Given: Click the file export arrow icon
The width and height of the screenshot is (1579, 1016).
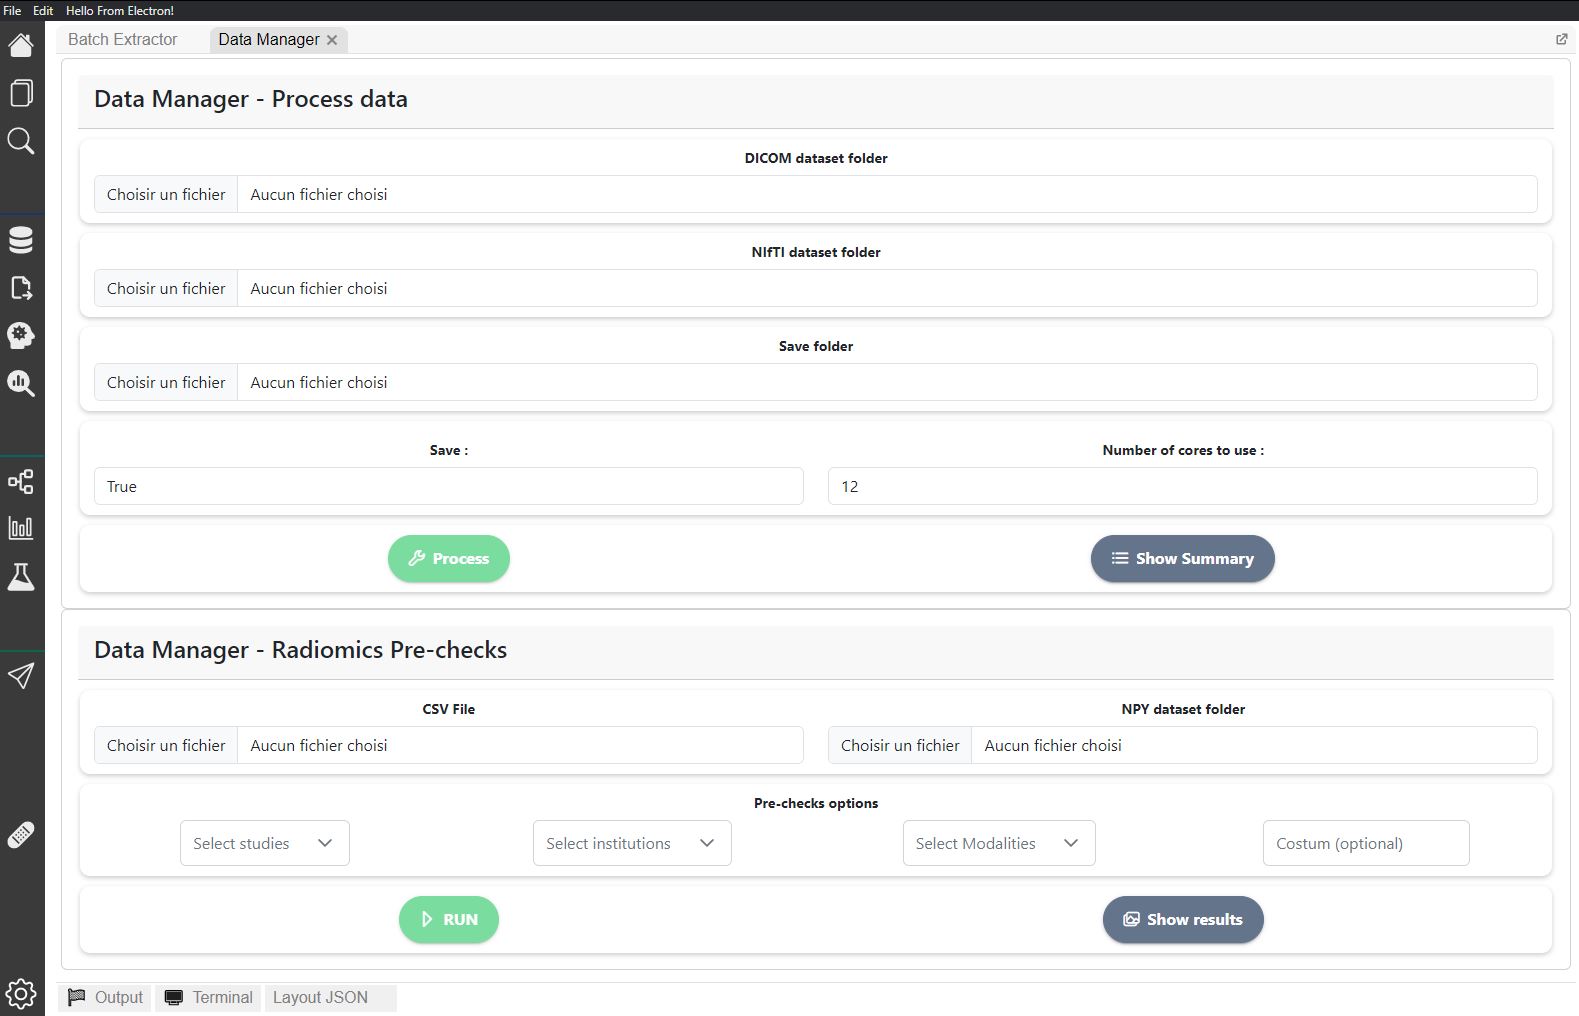Looking at the screenshot, I should [21, 288].
